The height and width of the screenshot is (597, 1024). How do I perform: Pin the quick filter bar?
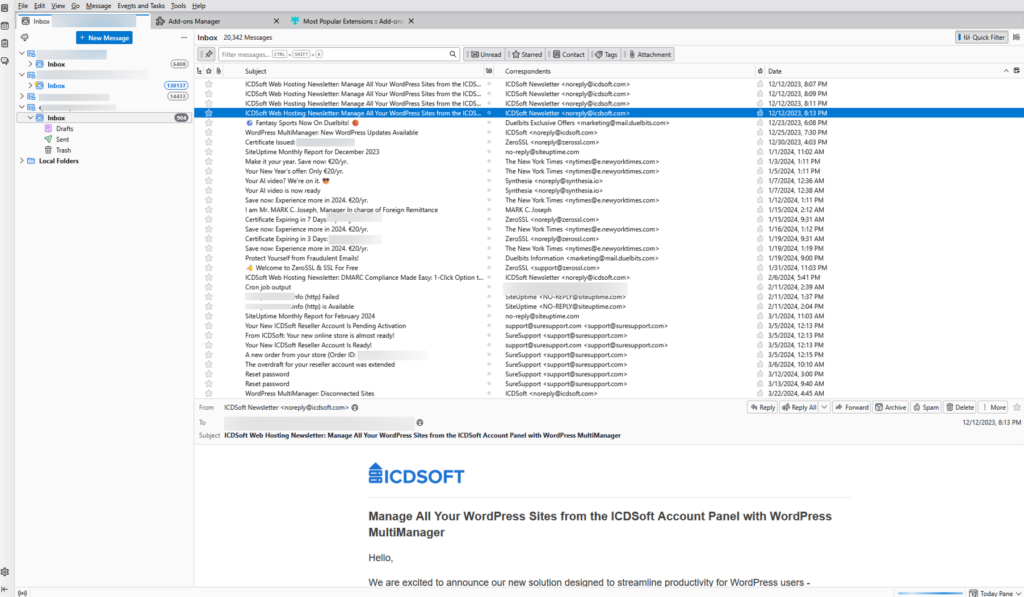(208, 54)
